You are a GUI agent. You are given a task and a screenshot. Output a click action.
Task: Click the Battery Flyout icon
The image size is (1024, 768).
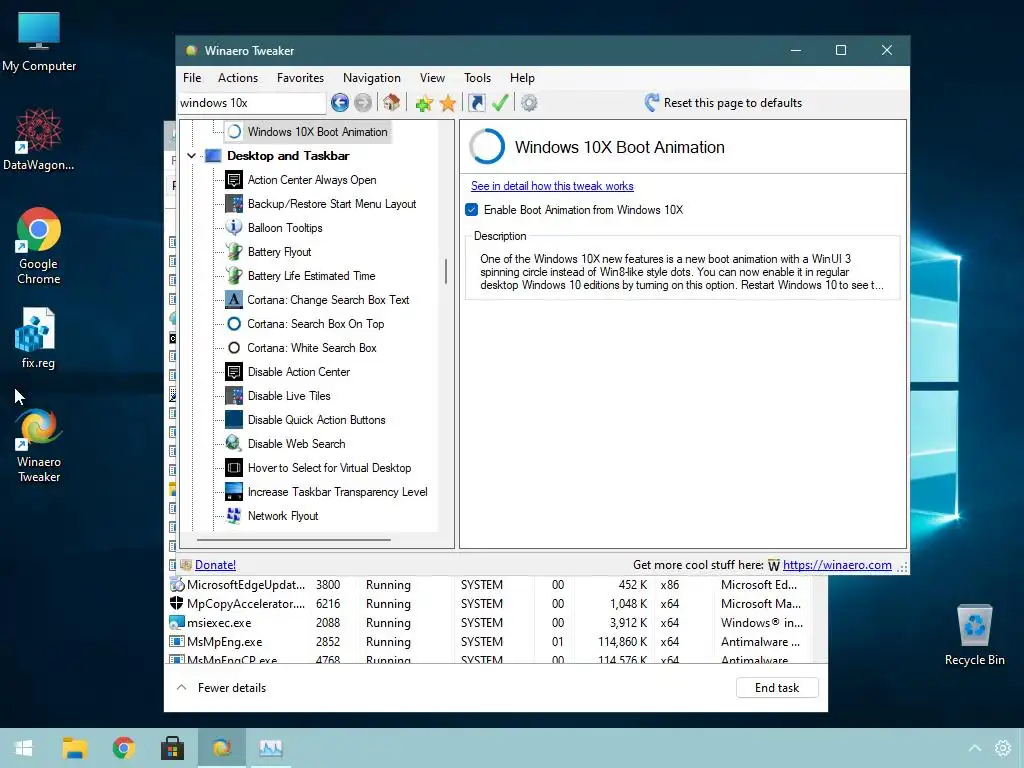click(234, 251)
